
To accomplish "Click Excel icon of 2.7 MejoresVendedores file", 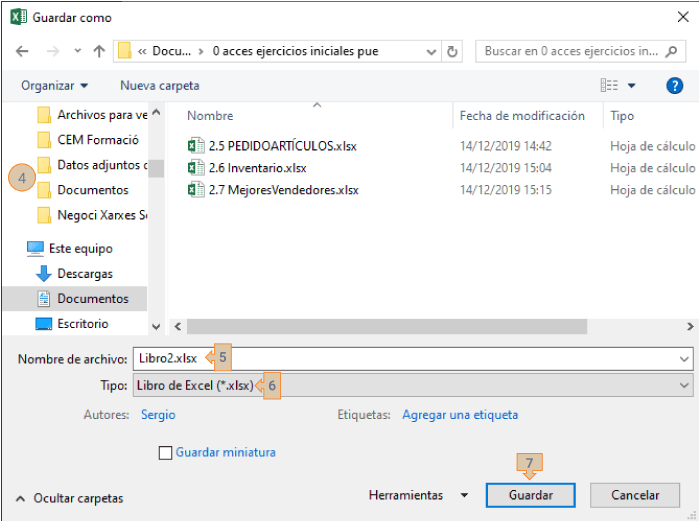I will tap(196, 189).
